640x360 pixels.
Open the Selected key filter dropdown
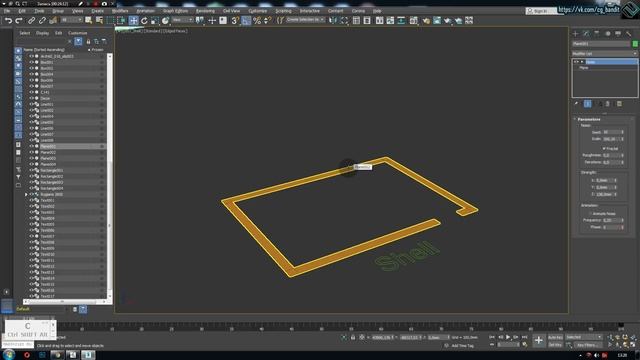point(584,337)
